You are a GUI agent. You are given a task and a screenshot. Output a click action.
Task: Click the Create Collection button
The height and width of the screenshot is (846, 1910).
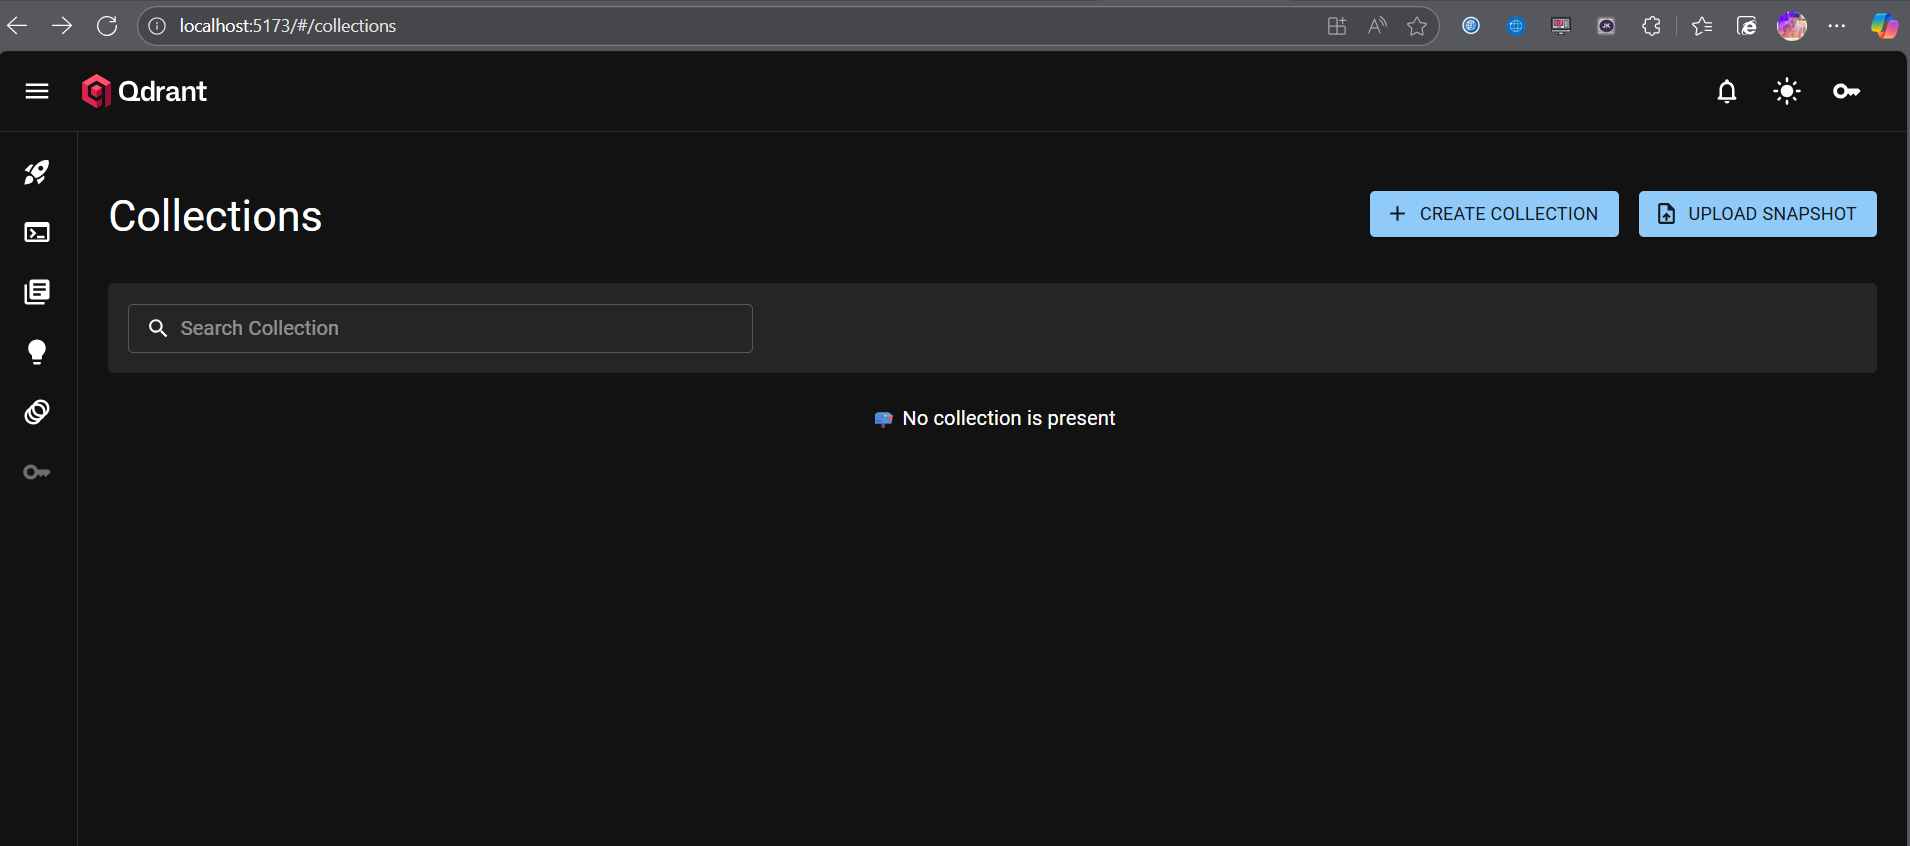(x=1493, y=214)
